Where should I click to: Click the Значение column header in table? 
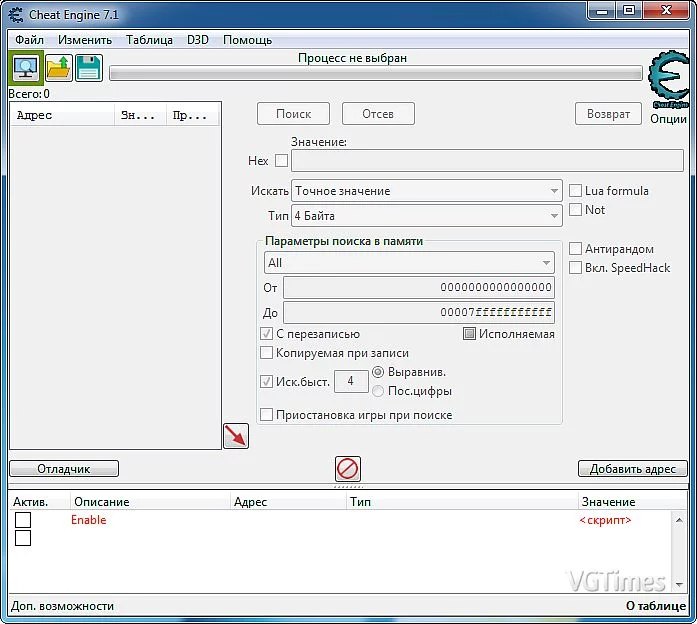633,502
